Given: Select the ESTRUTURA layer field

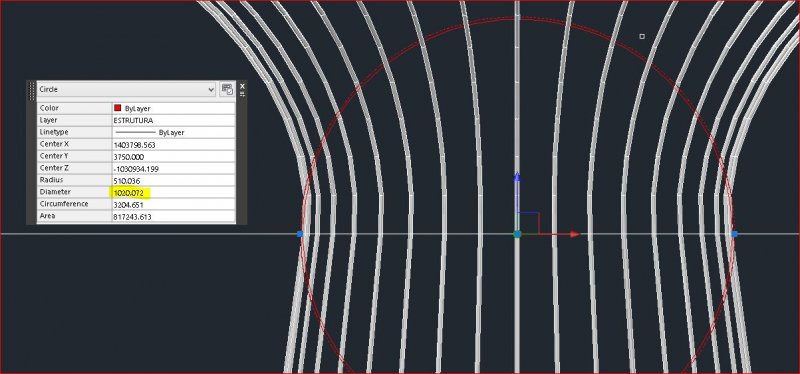Looking at the screenshot, I should (173, 120).
